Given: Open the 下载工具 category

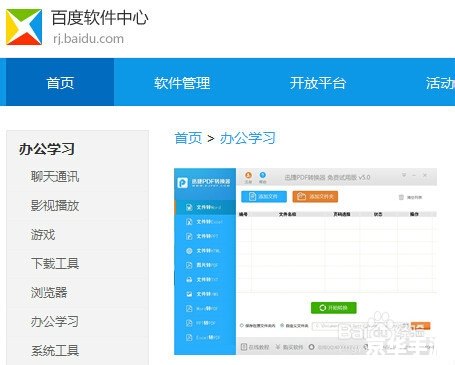Looking at the screenshot, I should coord(55,263).
